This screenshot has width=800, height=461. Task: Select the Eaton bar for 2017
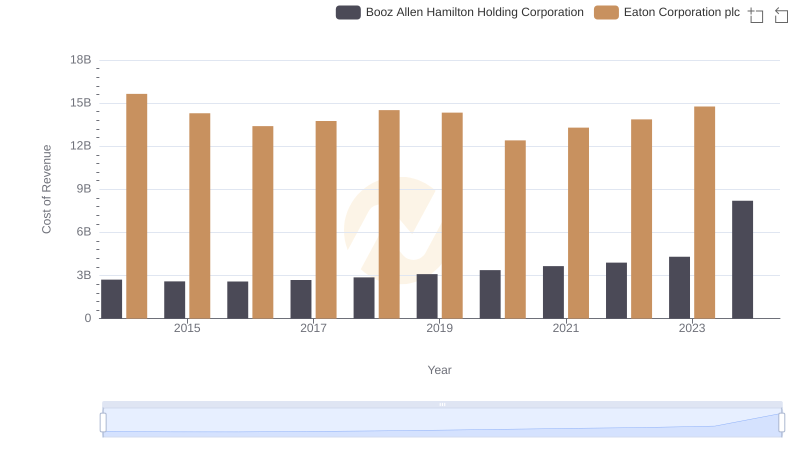coord(326,220)
